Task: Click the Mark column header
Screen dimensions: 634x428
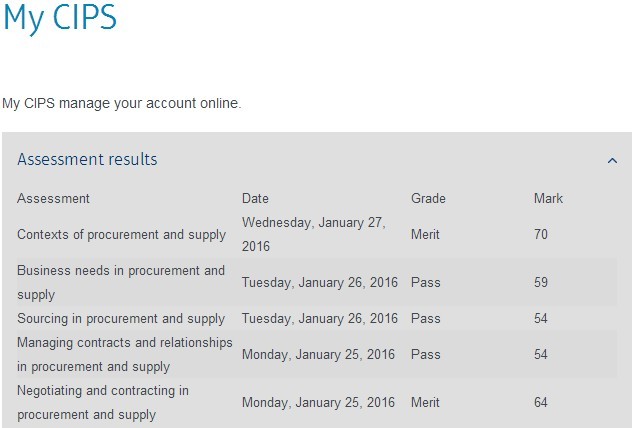Action: pyautogui.click(x=548, y=198)
